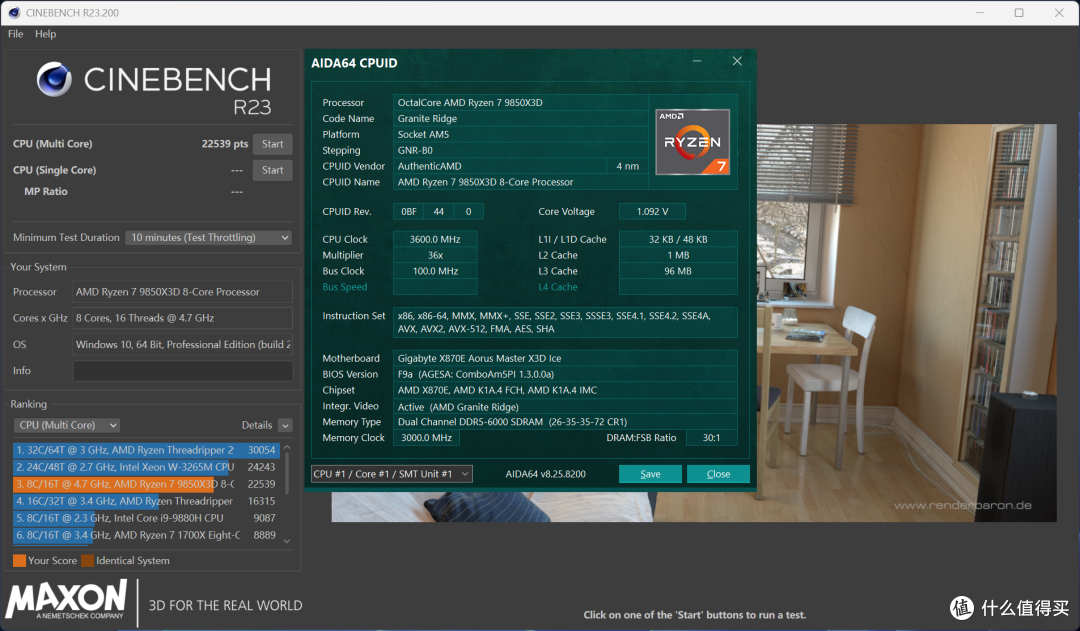Viewport: 1080px width, 631px height.
Task: Start the CPU Multi Core test
Action: pos(273,144)
